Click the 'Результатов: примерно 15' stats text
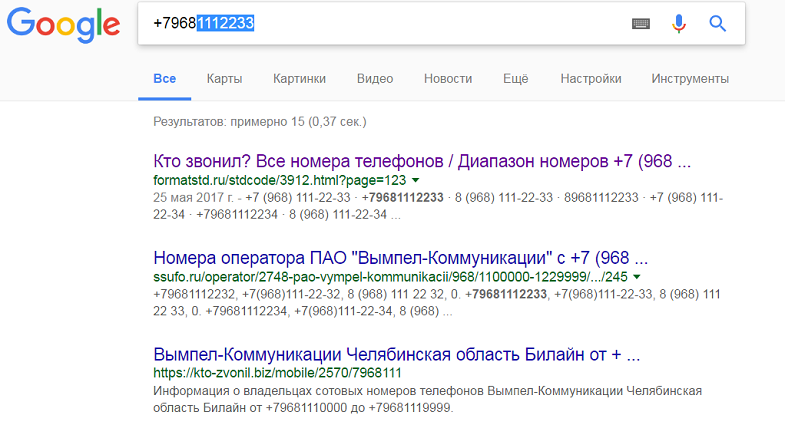 point(260,122)
